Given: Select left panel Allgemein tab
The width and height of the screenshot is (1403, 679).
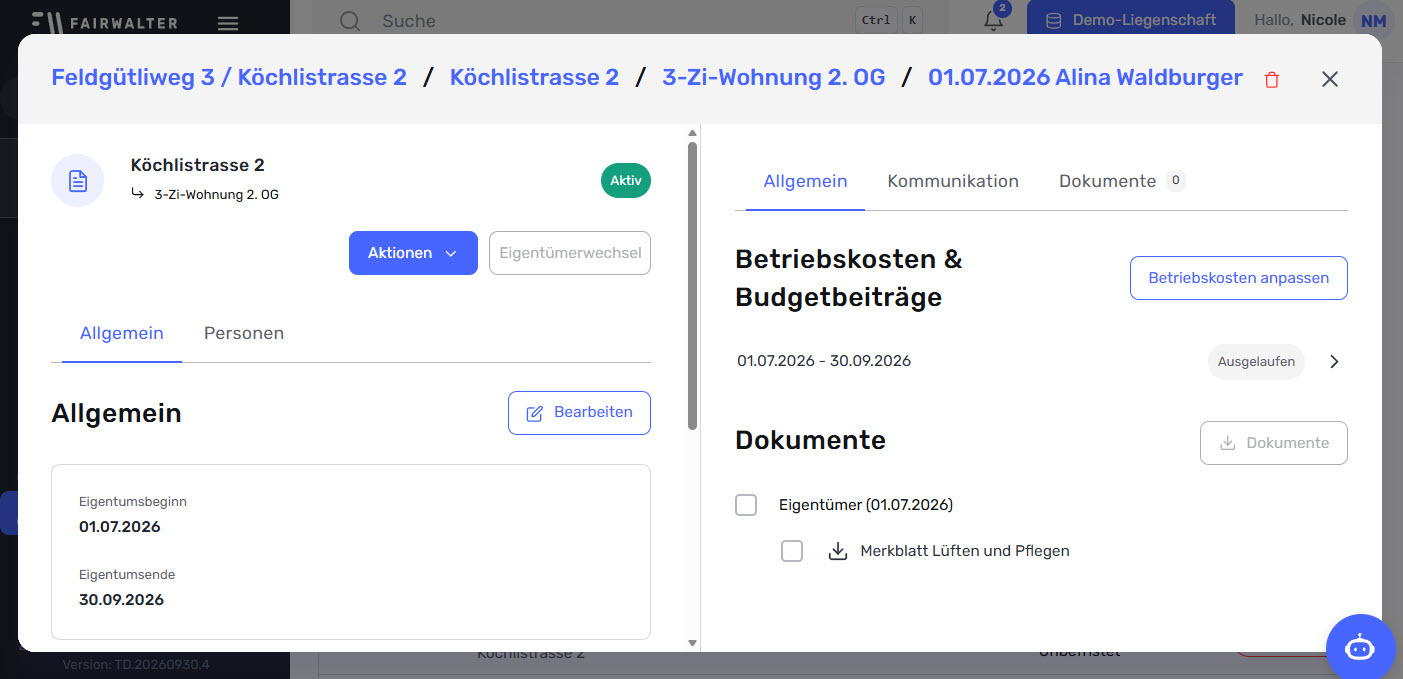Looking at the screenshot, I should (122, 333).
